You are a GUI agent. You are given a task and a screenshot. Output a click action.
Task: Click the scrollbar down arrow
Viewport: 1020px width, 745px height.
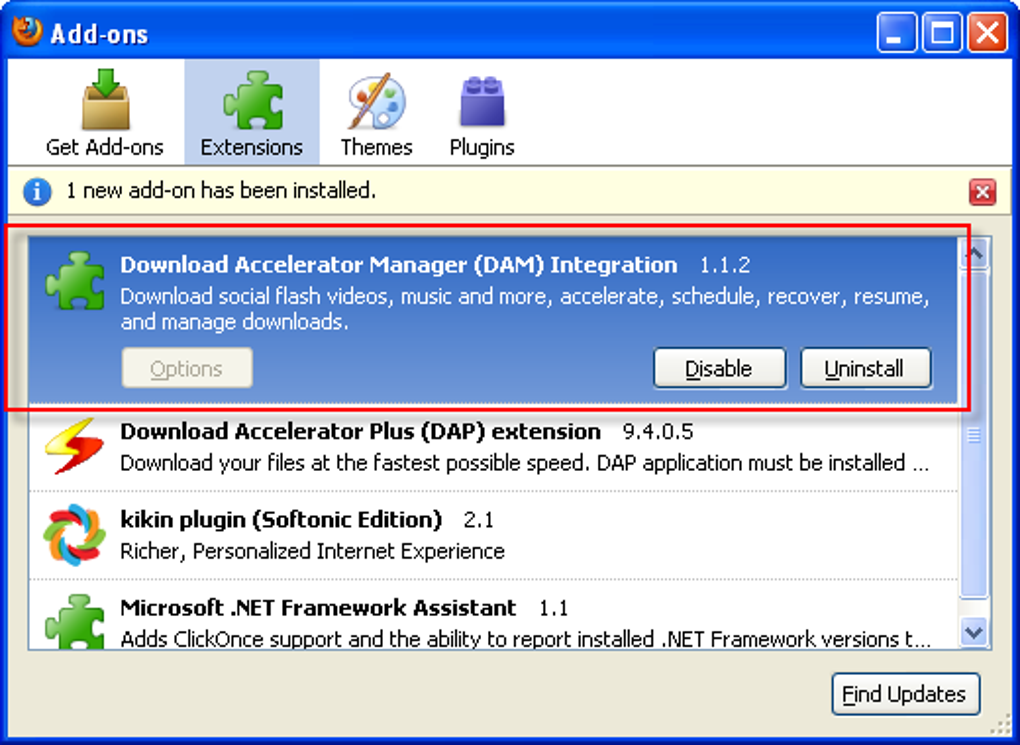coord(974,632)
